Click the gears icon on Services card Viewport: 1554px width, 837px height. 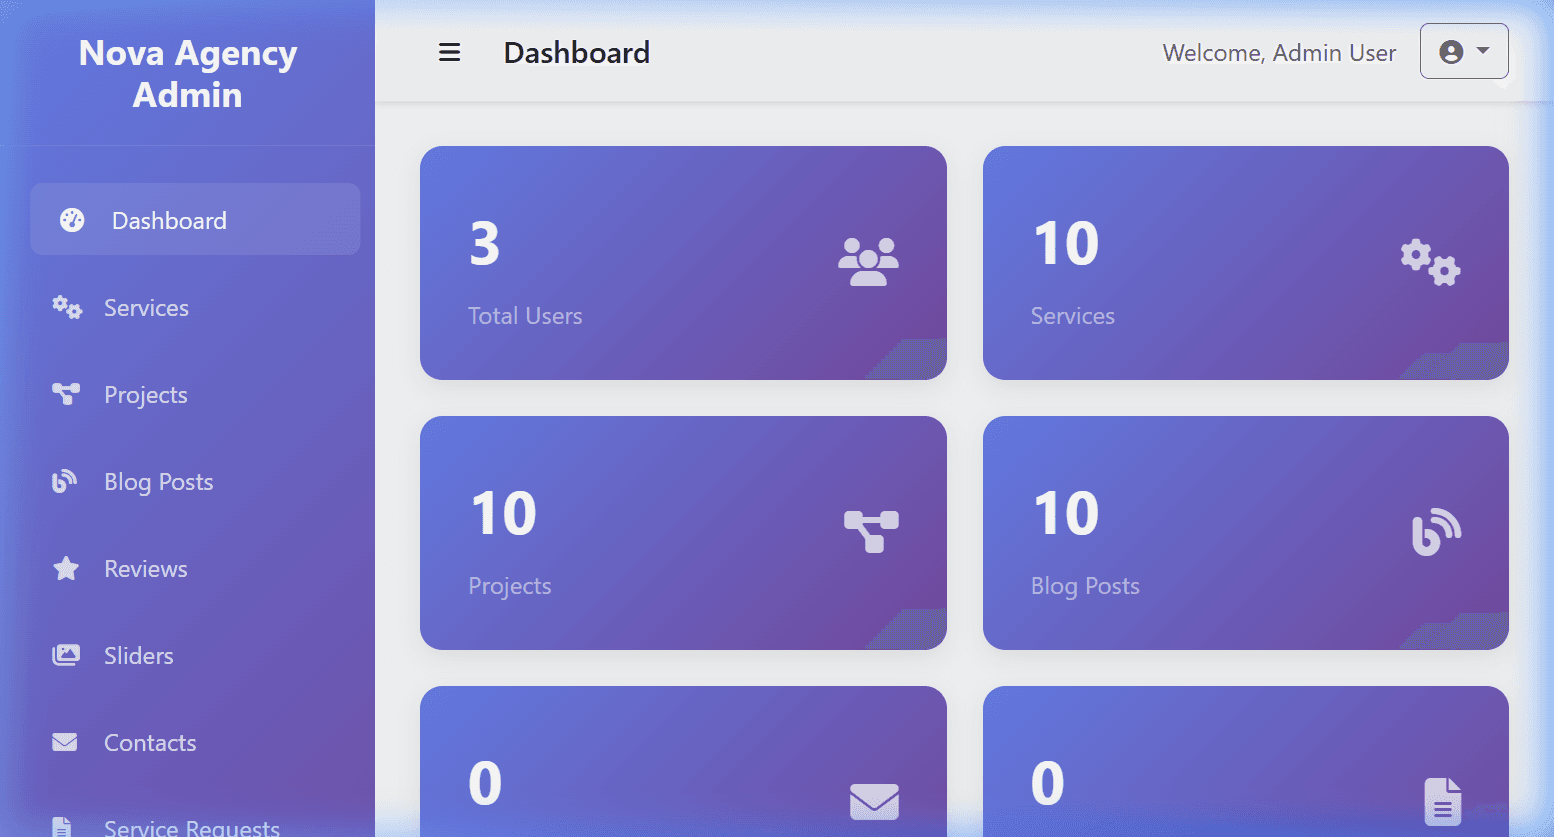click(x=1430, y=262)
